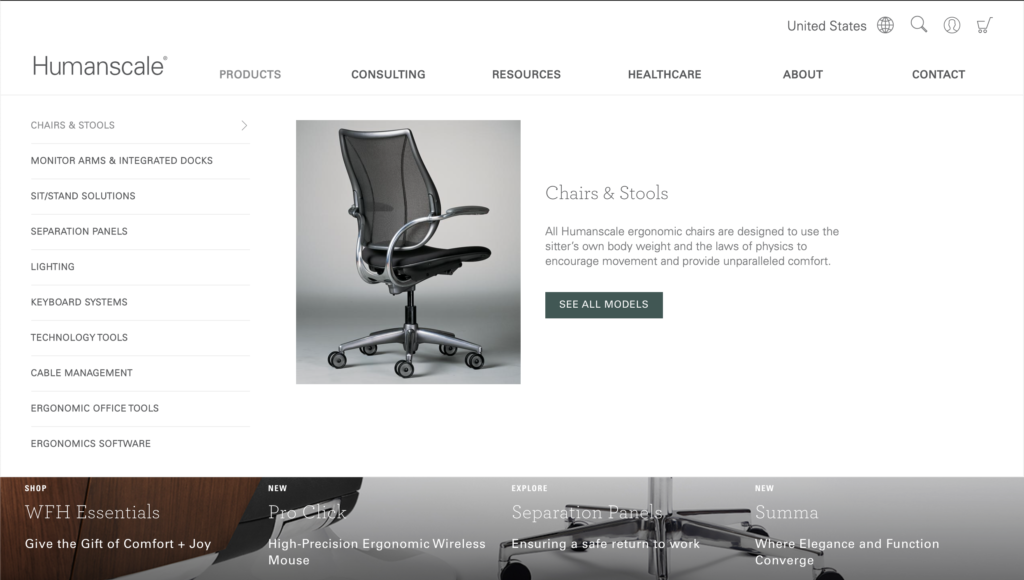Open the country selector globe icon
This screenshot has height=580, width=1024.
click(x=885, y=25)
